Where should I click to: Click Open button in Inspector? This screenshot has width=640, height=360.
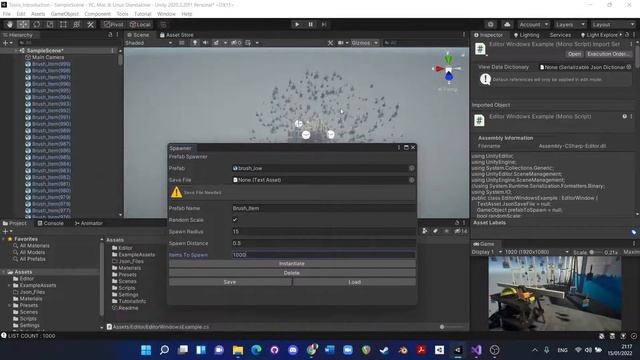(574, 54)
